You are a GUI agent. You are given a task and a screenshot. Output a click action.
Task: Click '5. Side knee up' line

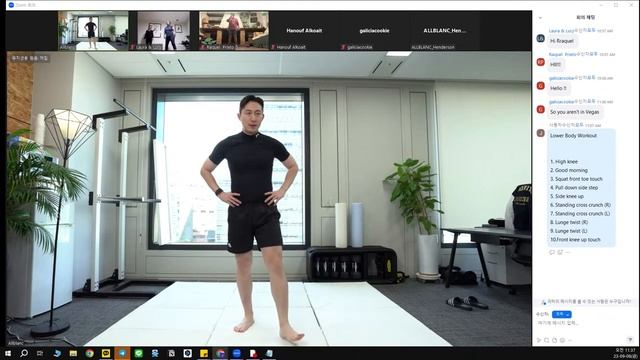click(x=567, y=196)
